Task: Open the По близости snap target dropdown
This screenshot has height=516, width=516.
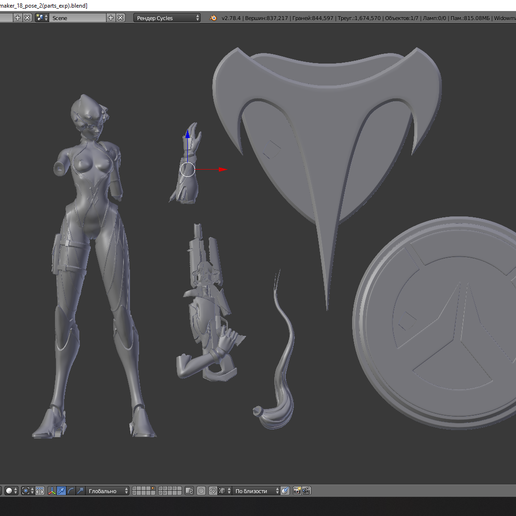Action: pyautogui.click(x=256, y=491)
